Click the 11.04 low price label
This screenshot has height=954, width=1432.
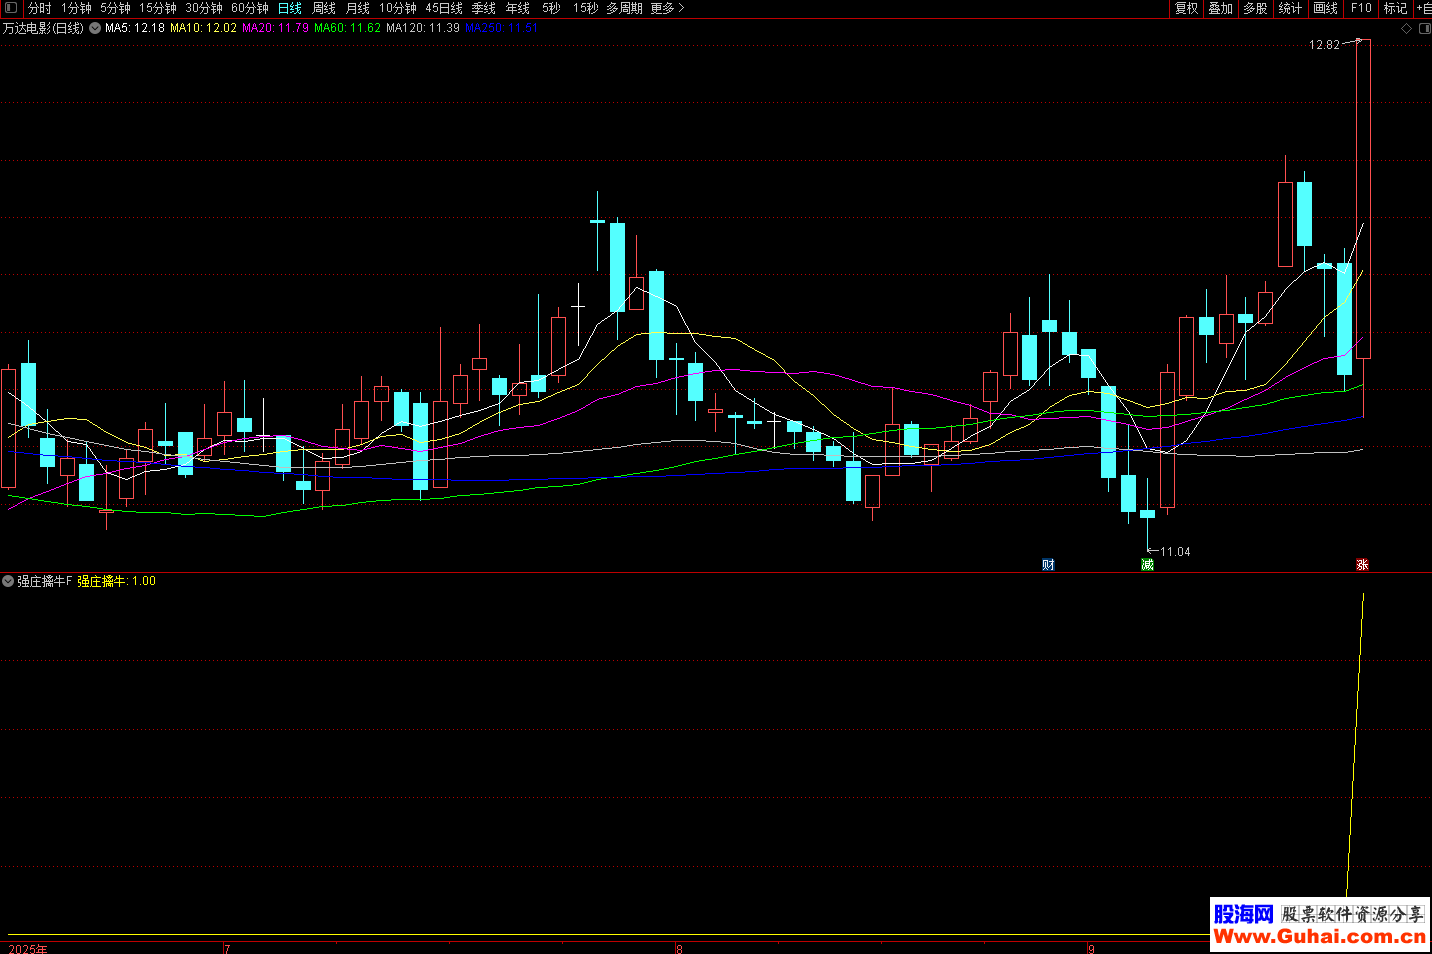coord(1175,552)
